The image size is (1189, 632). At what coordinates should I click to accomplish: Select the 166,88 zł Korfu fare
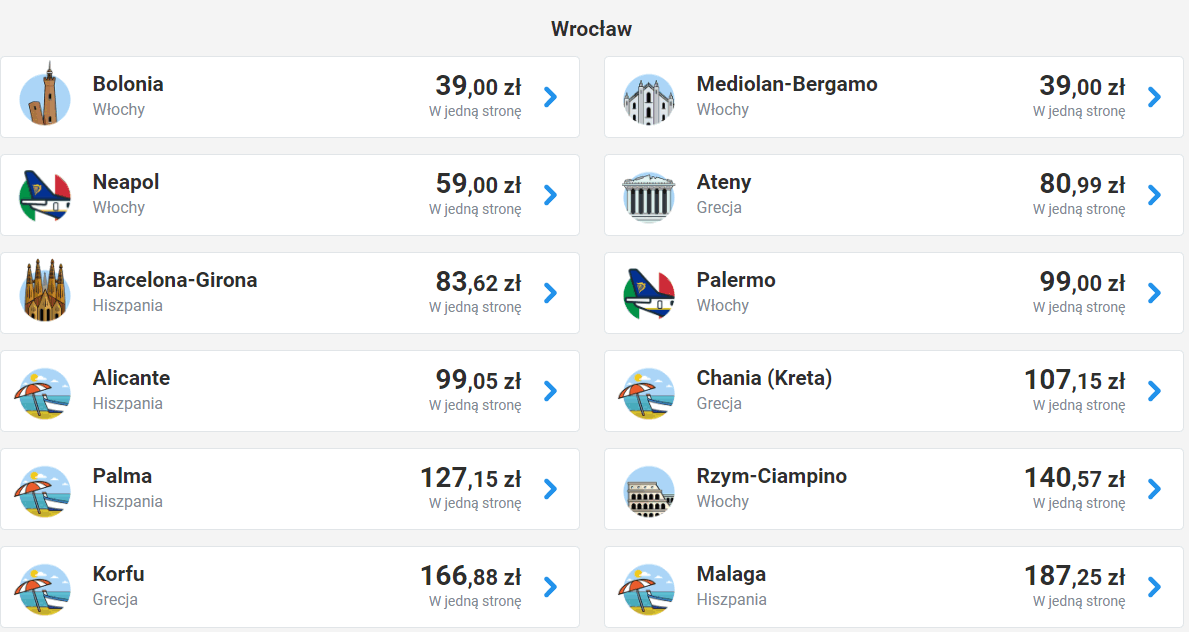[470, 577]
